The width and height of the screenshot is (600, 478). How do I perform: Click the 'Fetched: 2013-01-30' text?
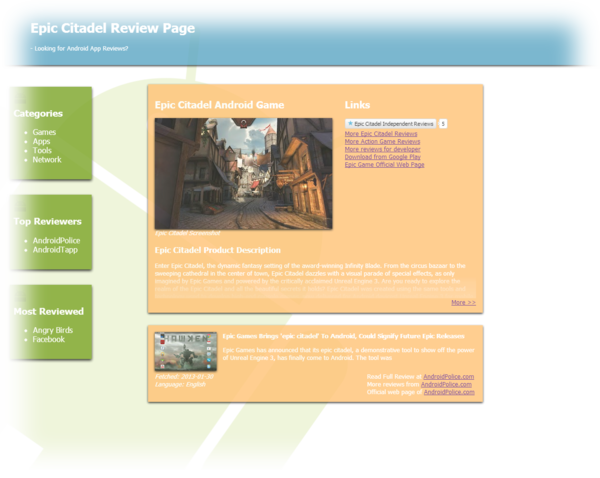click(x=184, y=377)
